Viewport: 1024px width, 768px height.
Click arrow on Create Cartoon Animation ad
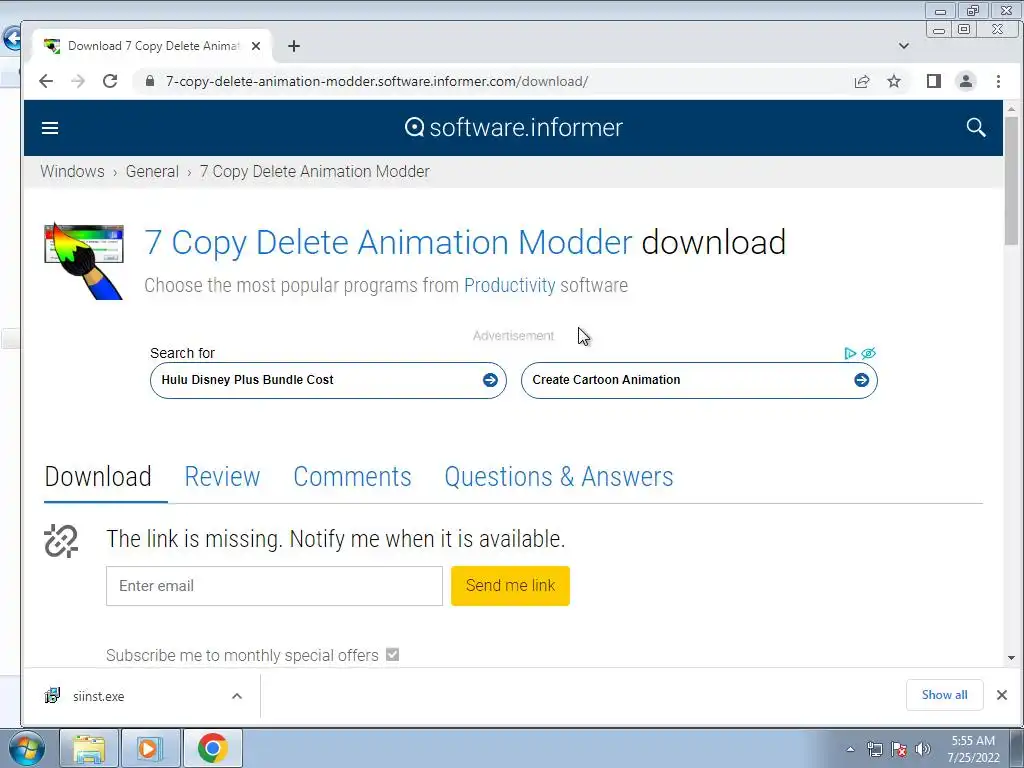click(861, 380)
